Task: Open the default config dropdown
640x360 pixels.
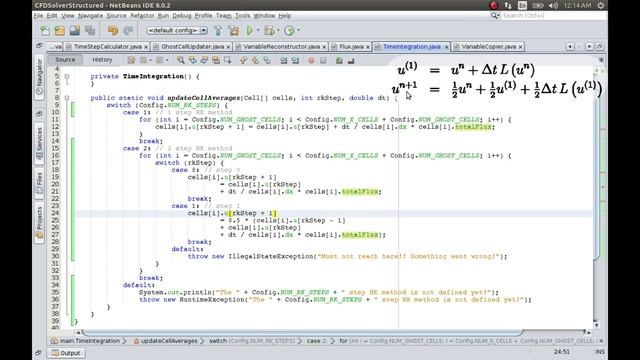Action: (x=177, y=31)
